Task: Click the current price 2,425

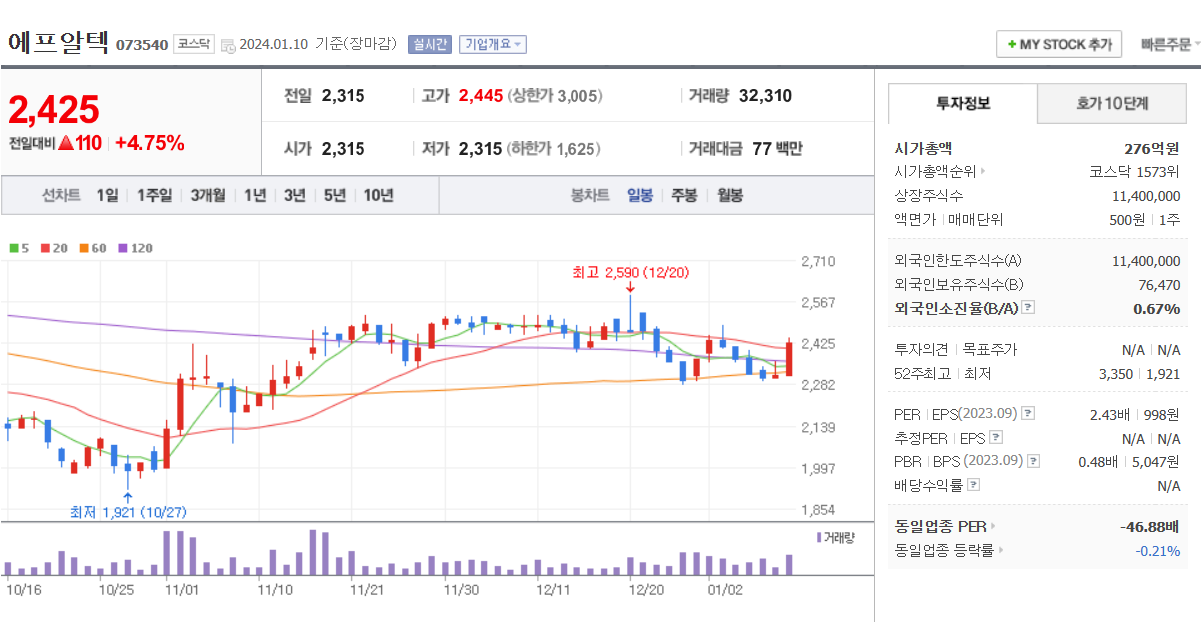Action: tap(54, 109)
